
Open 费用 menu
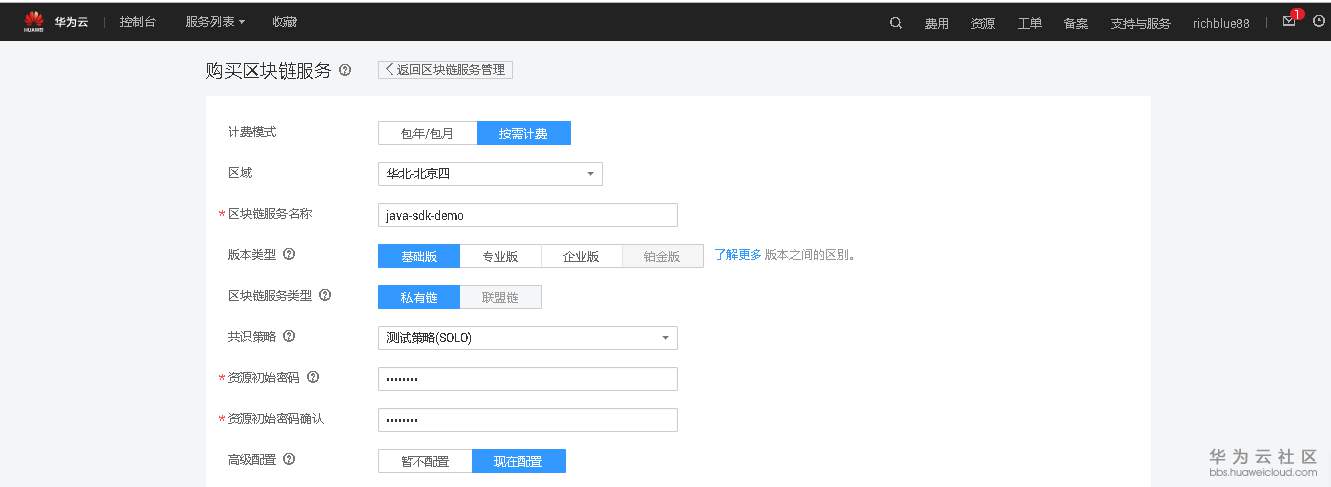pyautogui.click(x=936, y=23)
